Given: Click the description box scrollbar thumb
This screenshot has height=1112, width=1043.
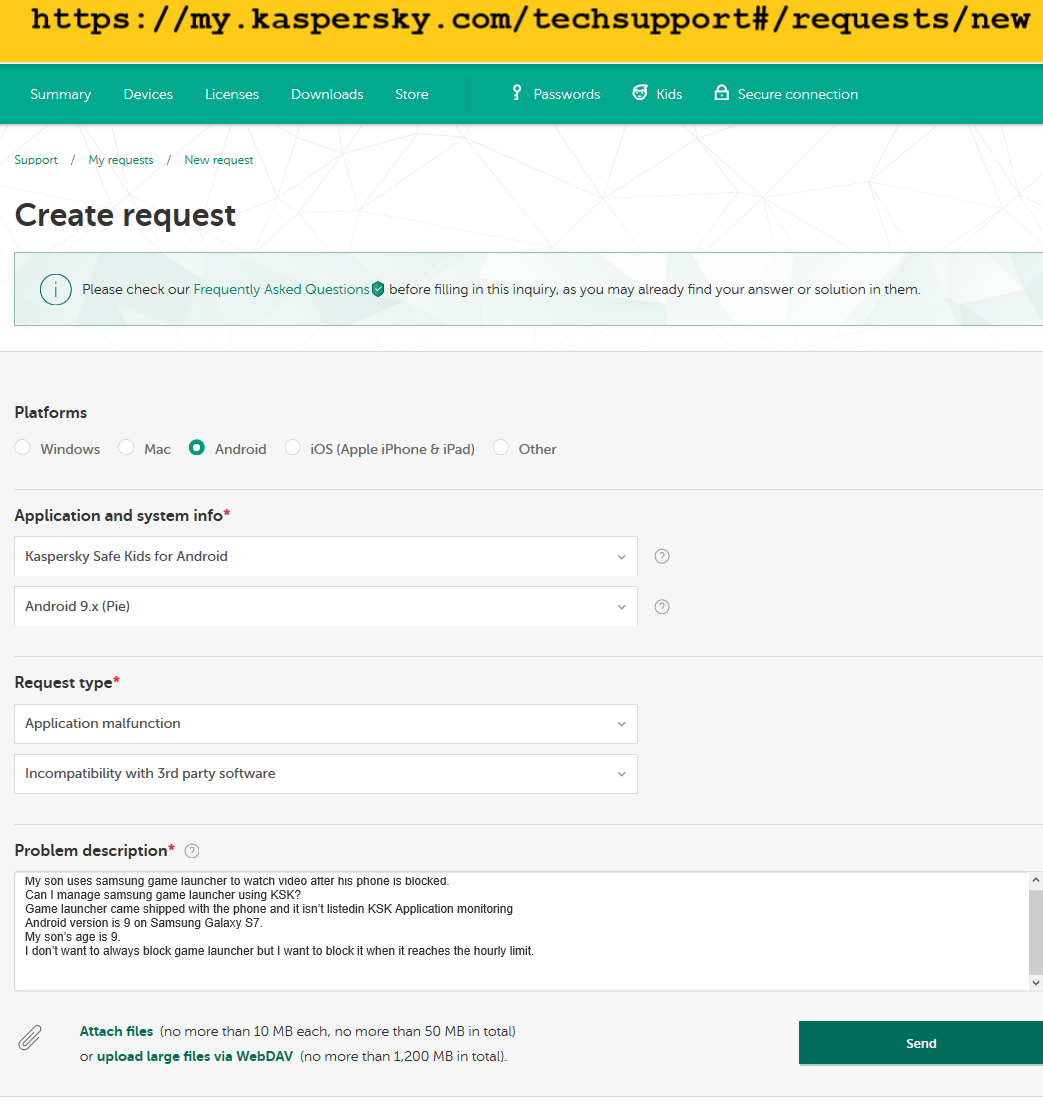Looking at the screenshot, I should (x=1036, y=933).
